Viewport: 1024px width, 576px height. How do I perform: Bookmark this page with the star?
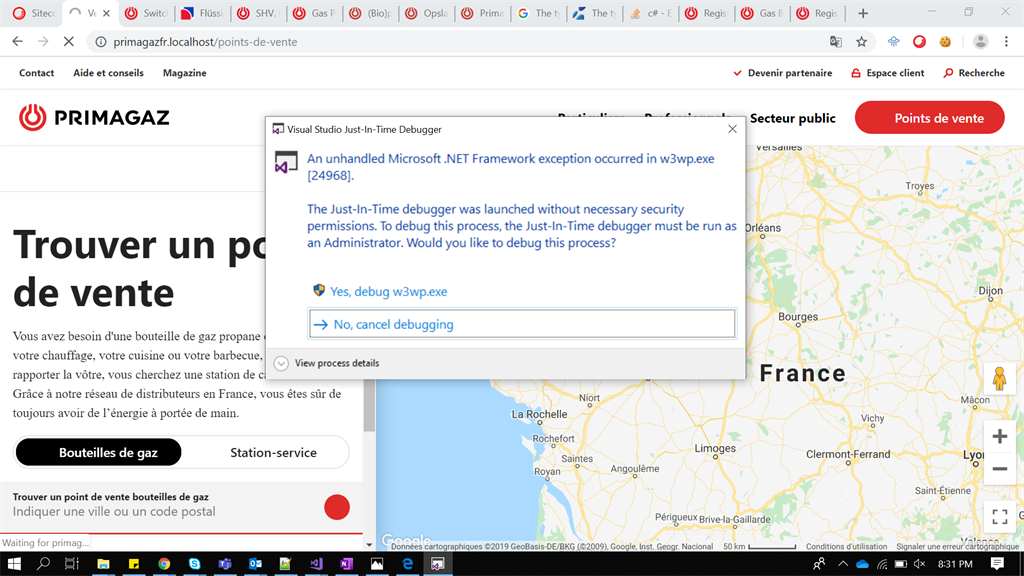[x=861, y=42]
